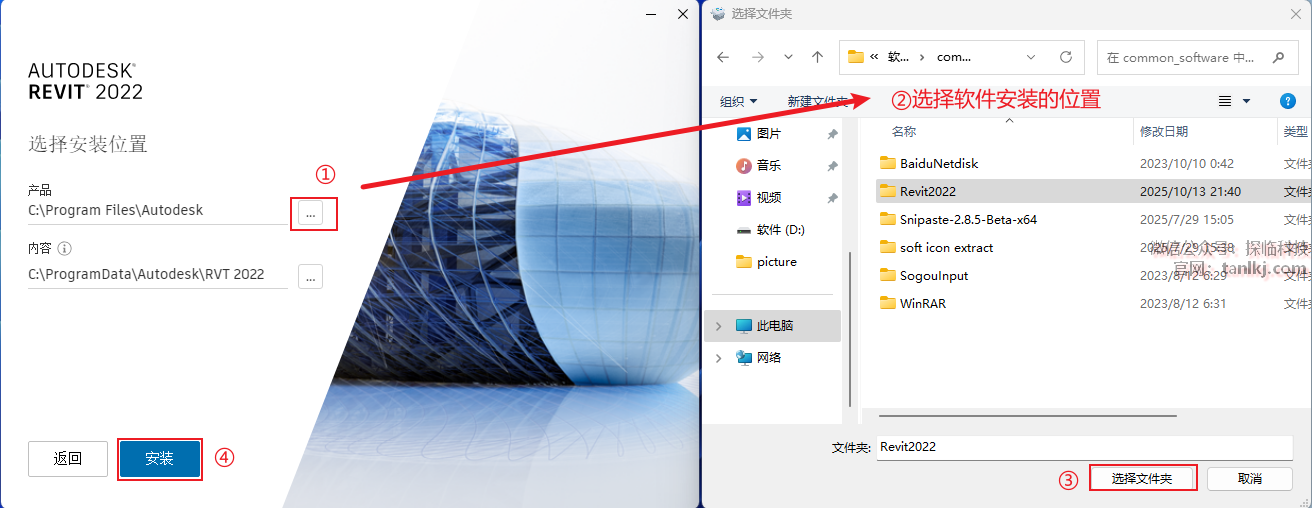Click the comm... breadcrumb segment
Image resolution: width=1312 pixels, height=508 pixels.
point(954,57)
